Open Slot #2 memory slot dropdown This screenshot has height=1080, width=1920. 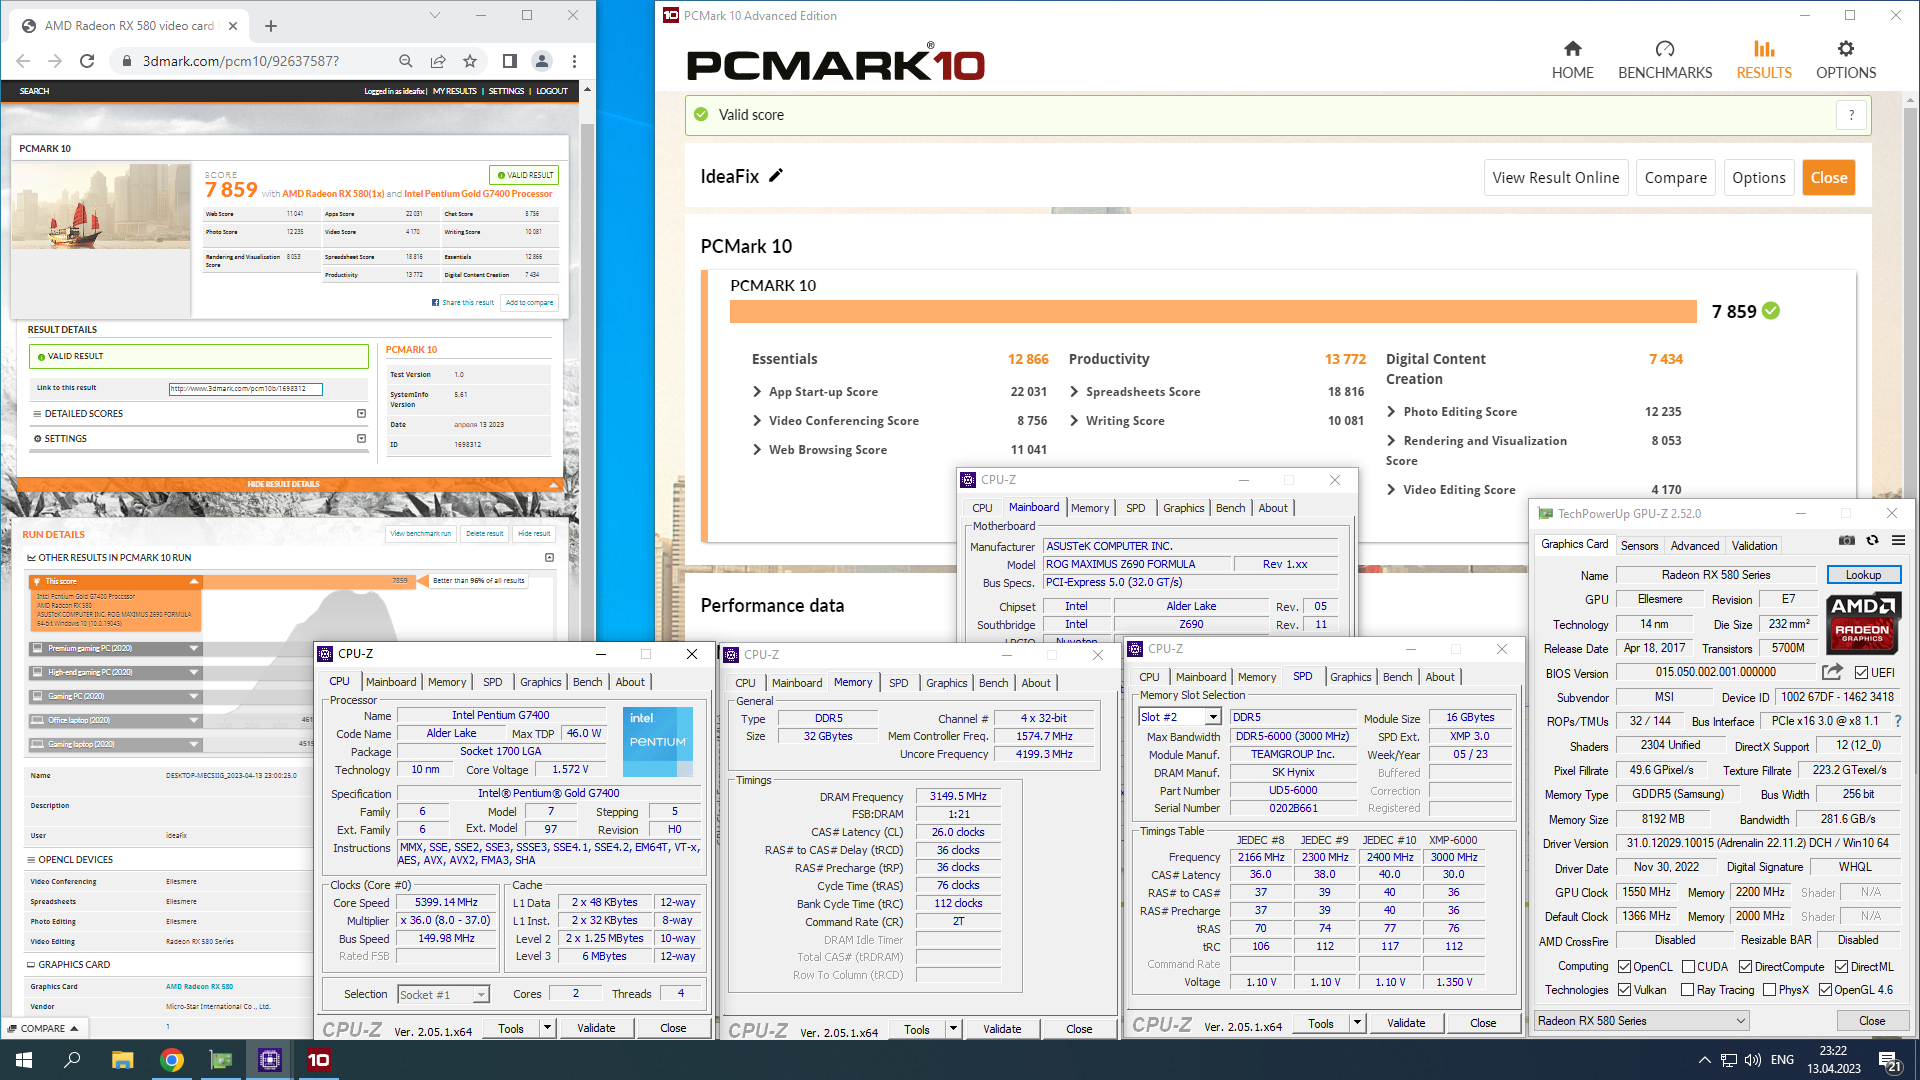coord(1213,717)
